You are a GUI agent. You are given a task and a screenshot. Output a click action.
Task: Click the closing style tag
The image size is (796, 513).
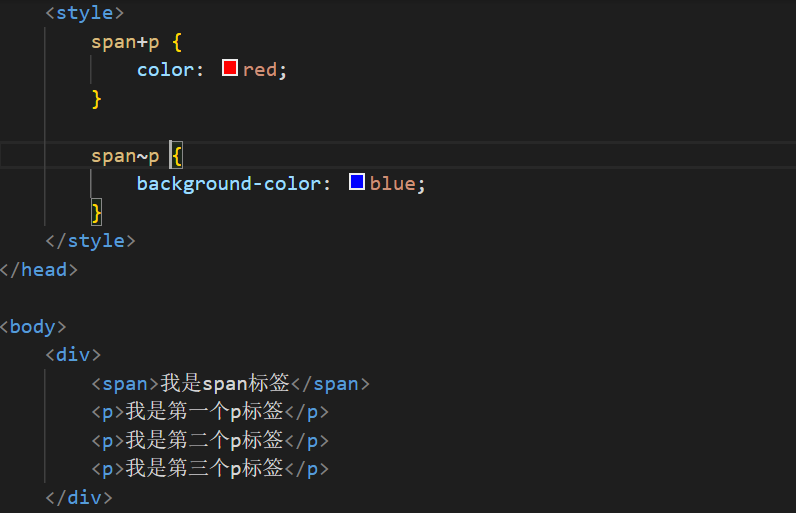point(90,241)
